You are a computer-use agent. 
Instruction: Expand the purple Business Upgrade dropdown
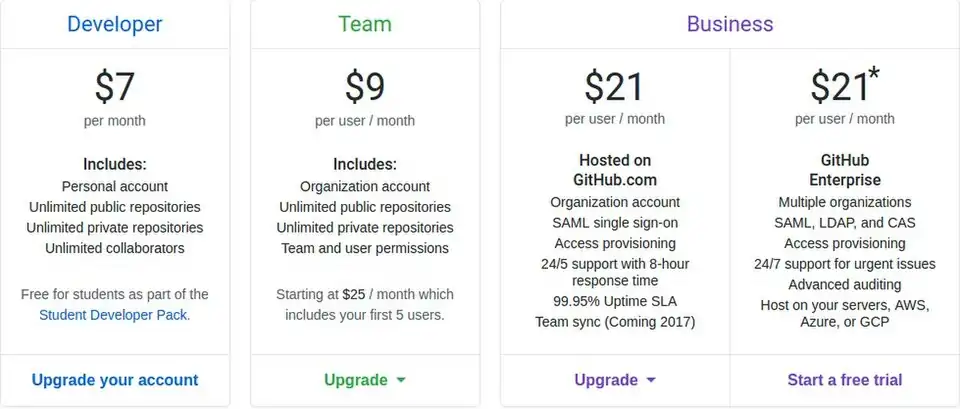[x=615, y=380]
